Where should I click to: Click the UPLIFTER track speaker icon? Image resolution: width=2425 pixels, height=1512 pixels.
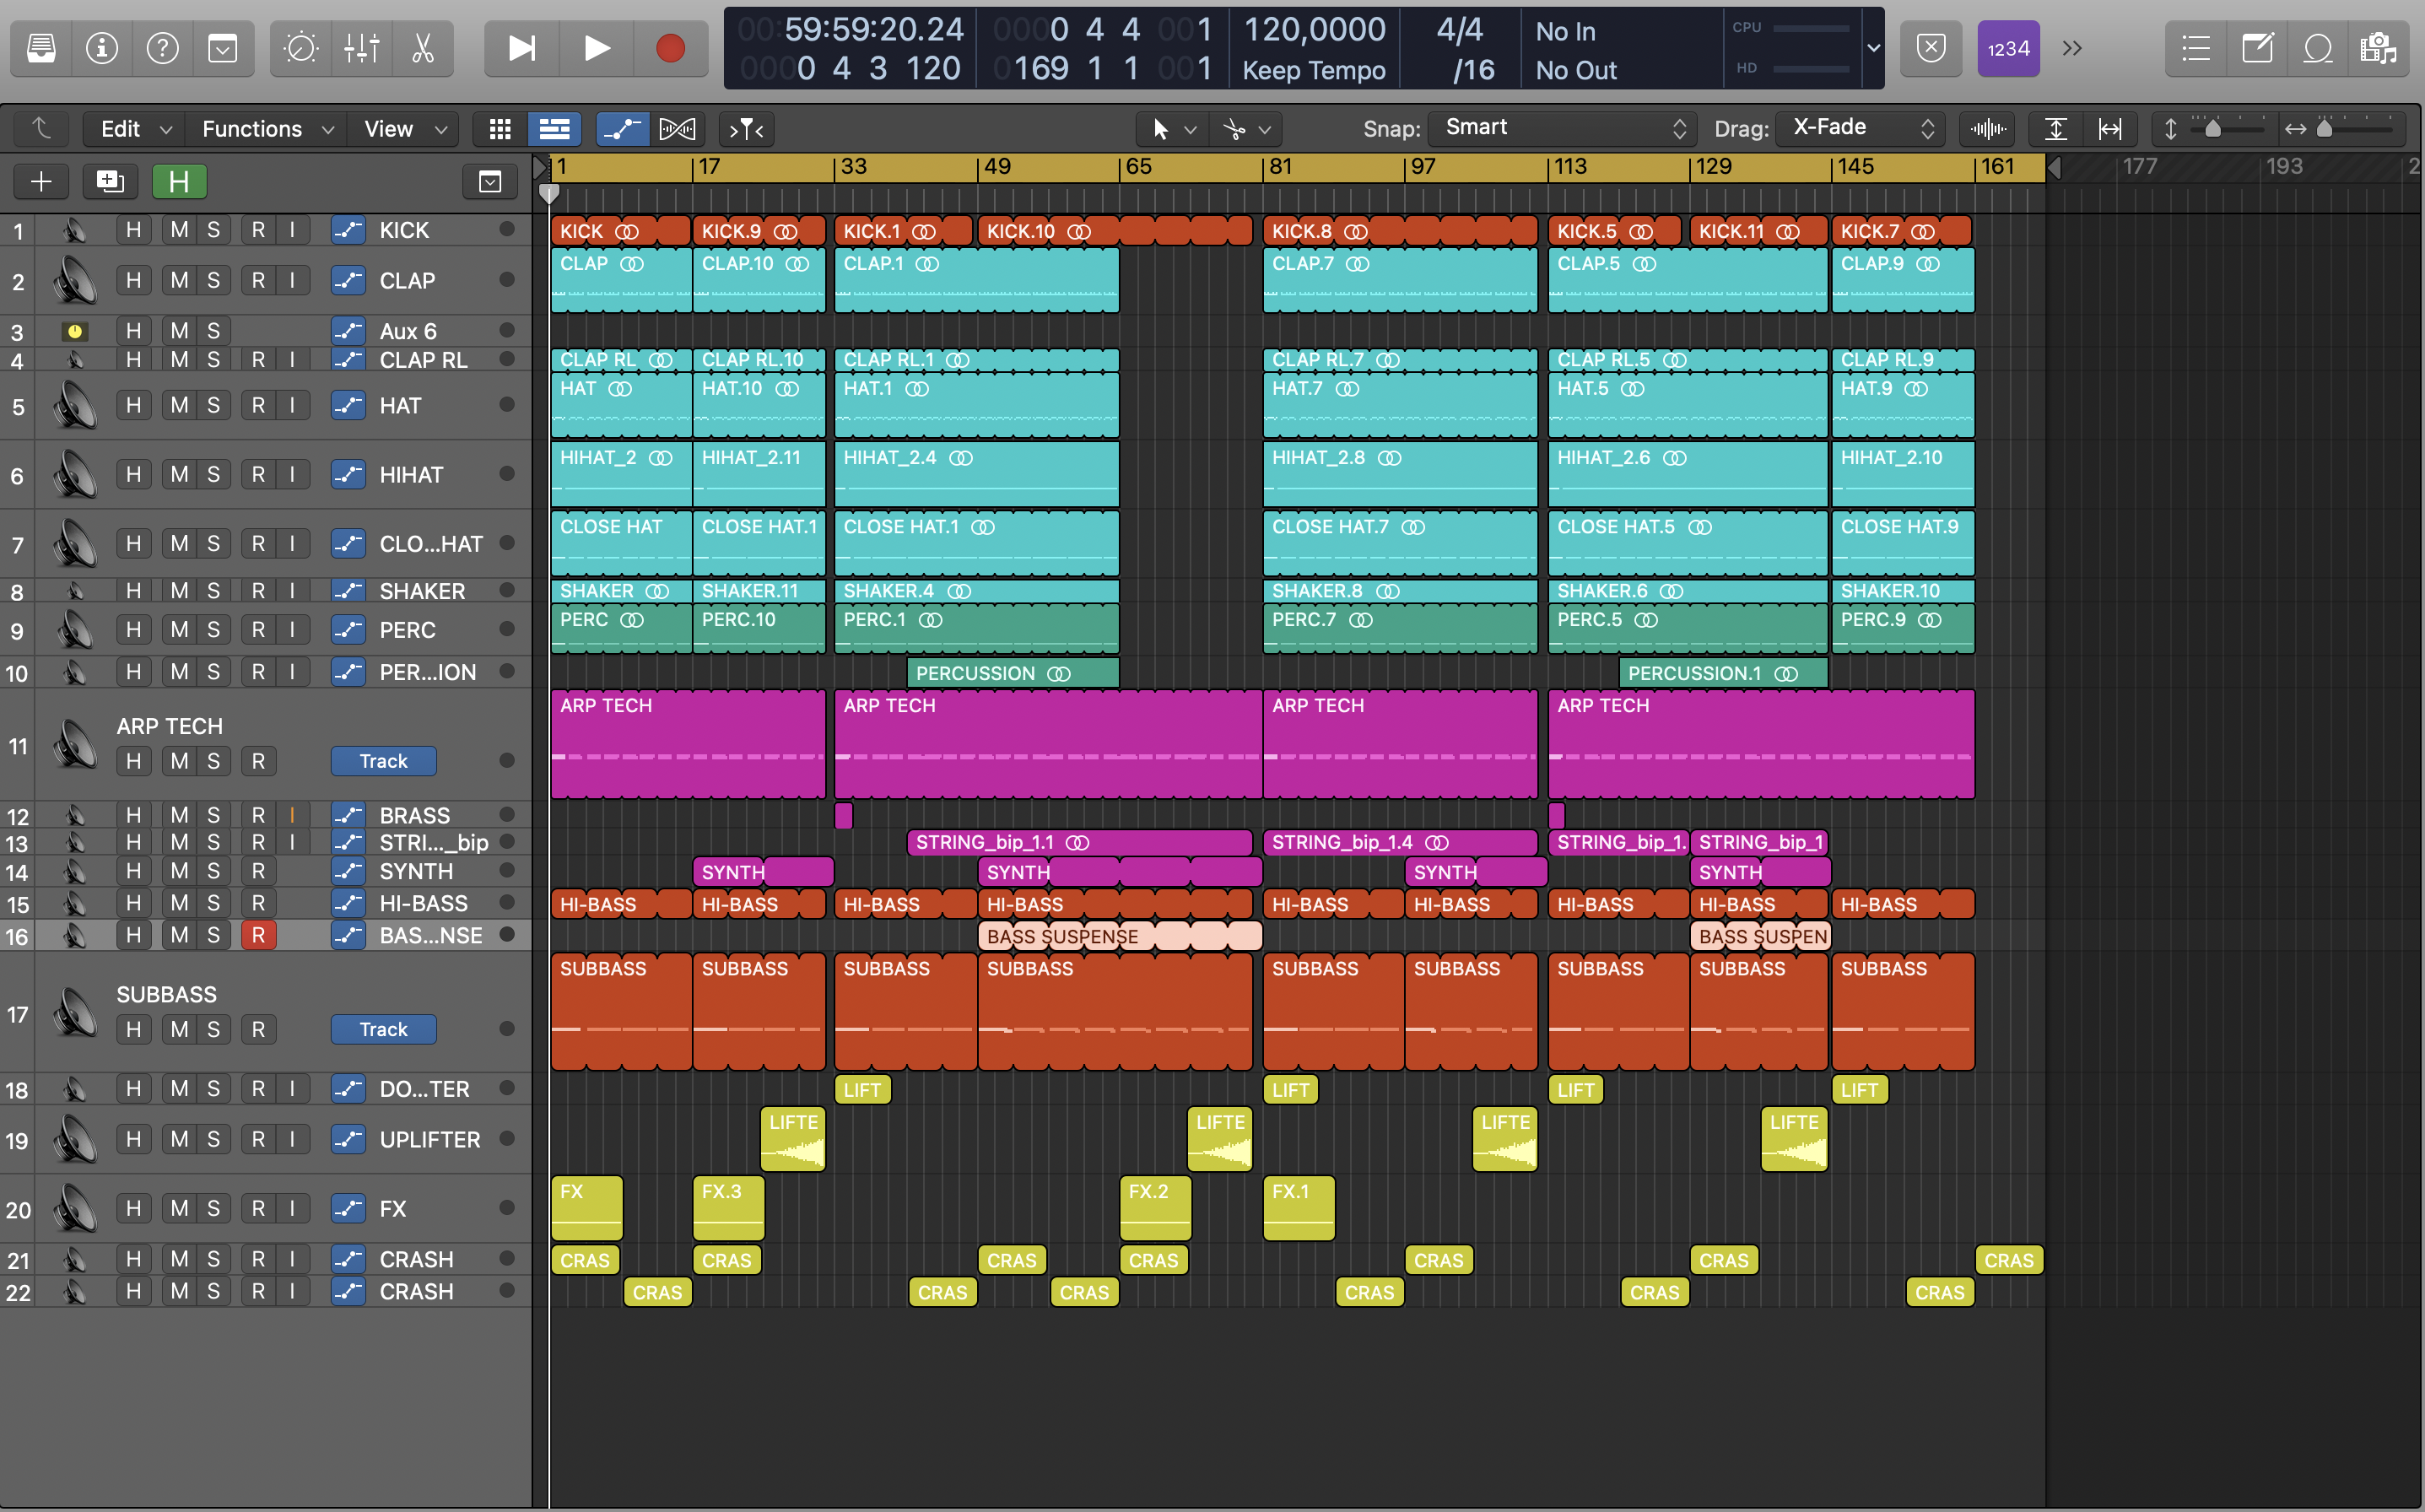tap(75, 1139)
